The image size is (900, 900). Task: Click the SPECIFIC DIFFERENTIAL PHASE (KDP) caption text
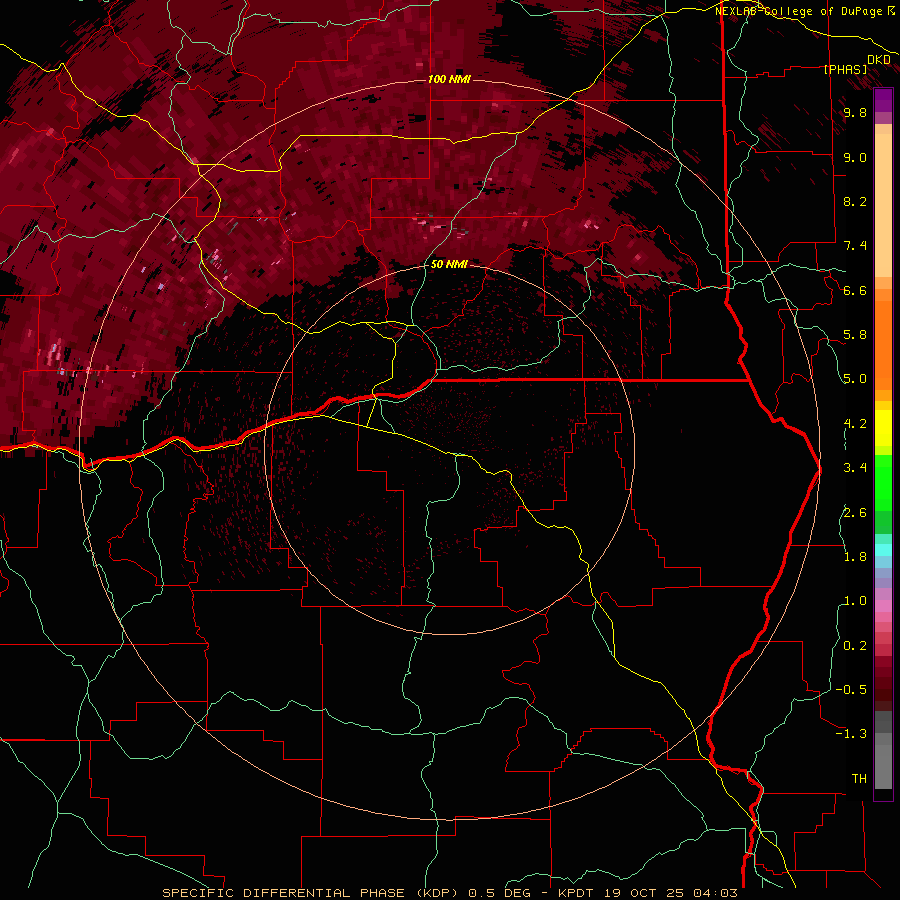(x=312, y=893)
